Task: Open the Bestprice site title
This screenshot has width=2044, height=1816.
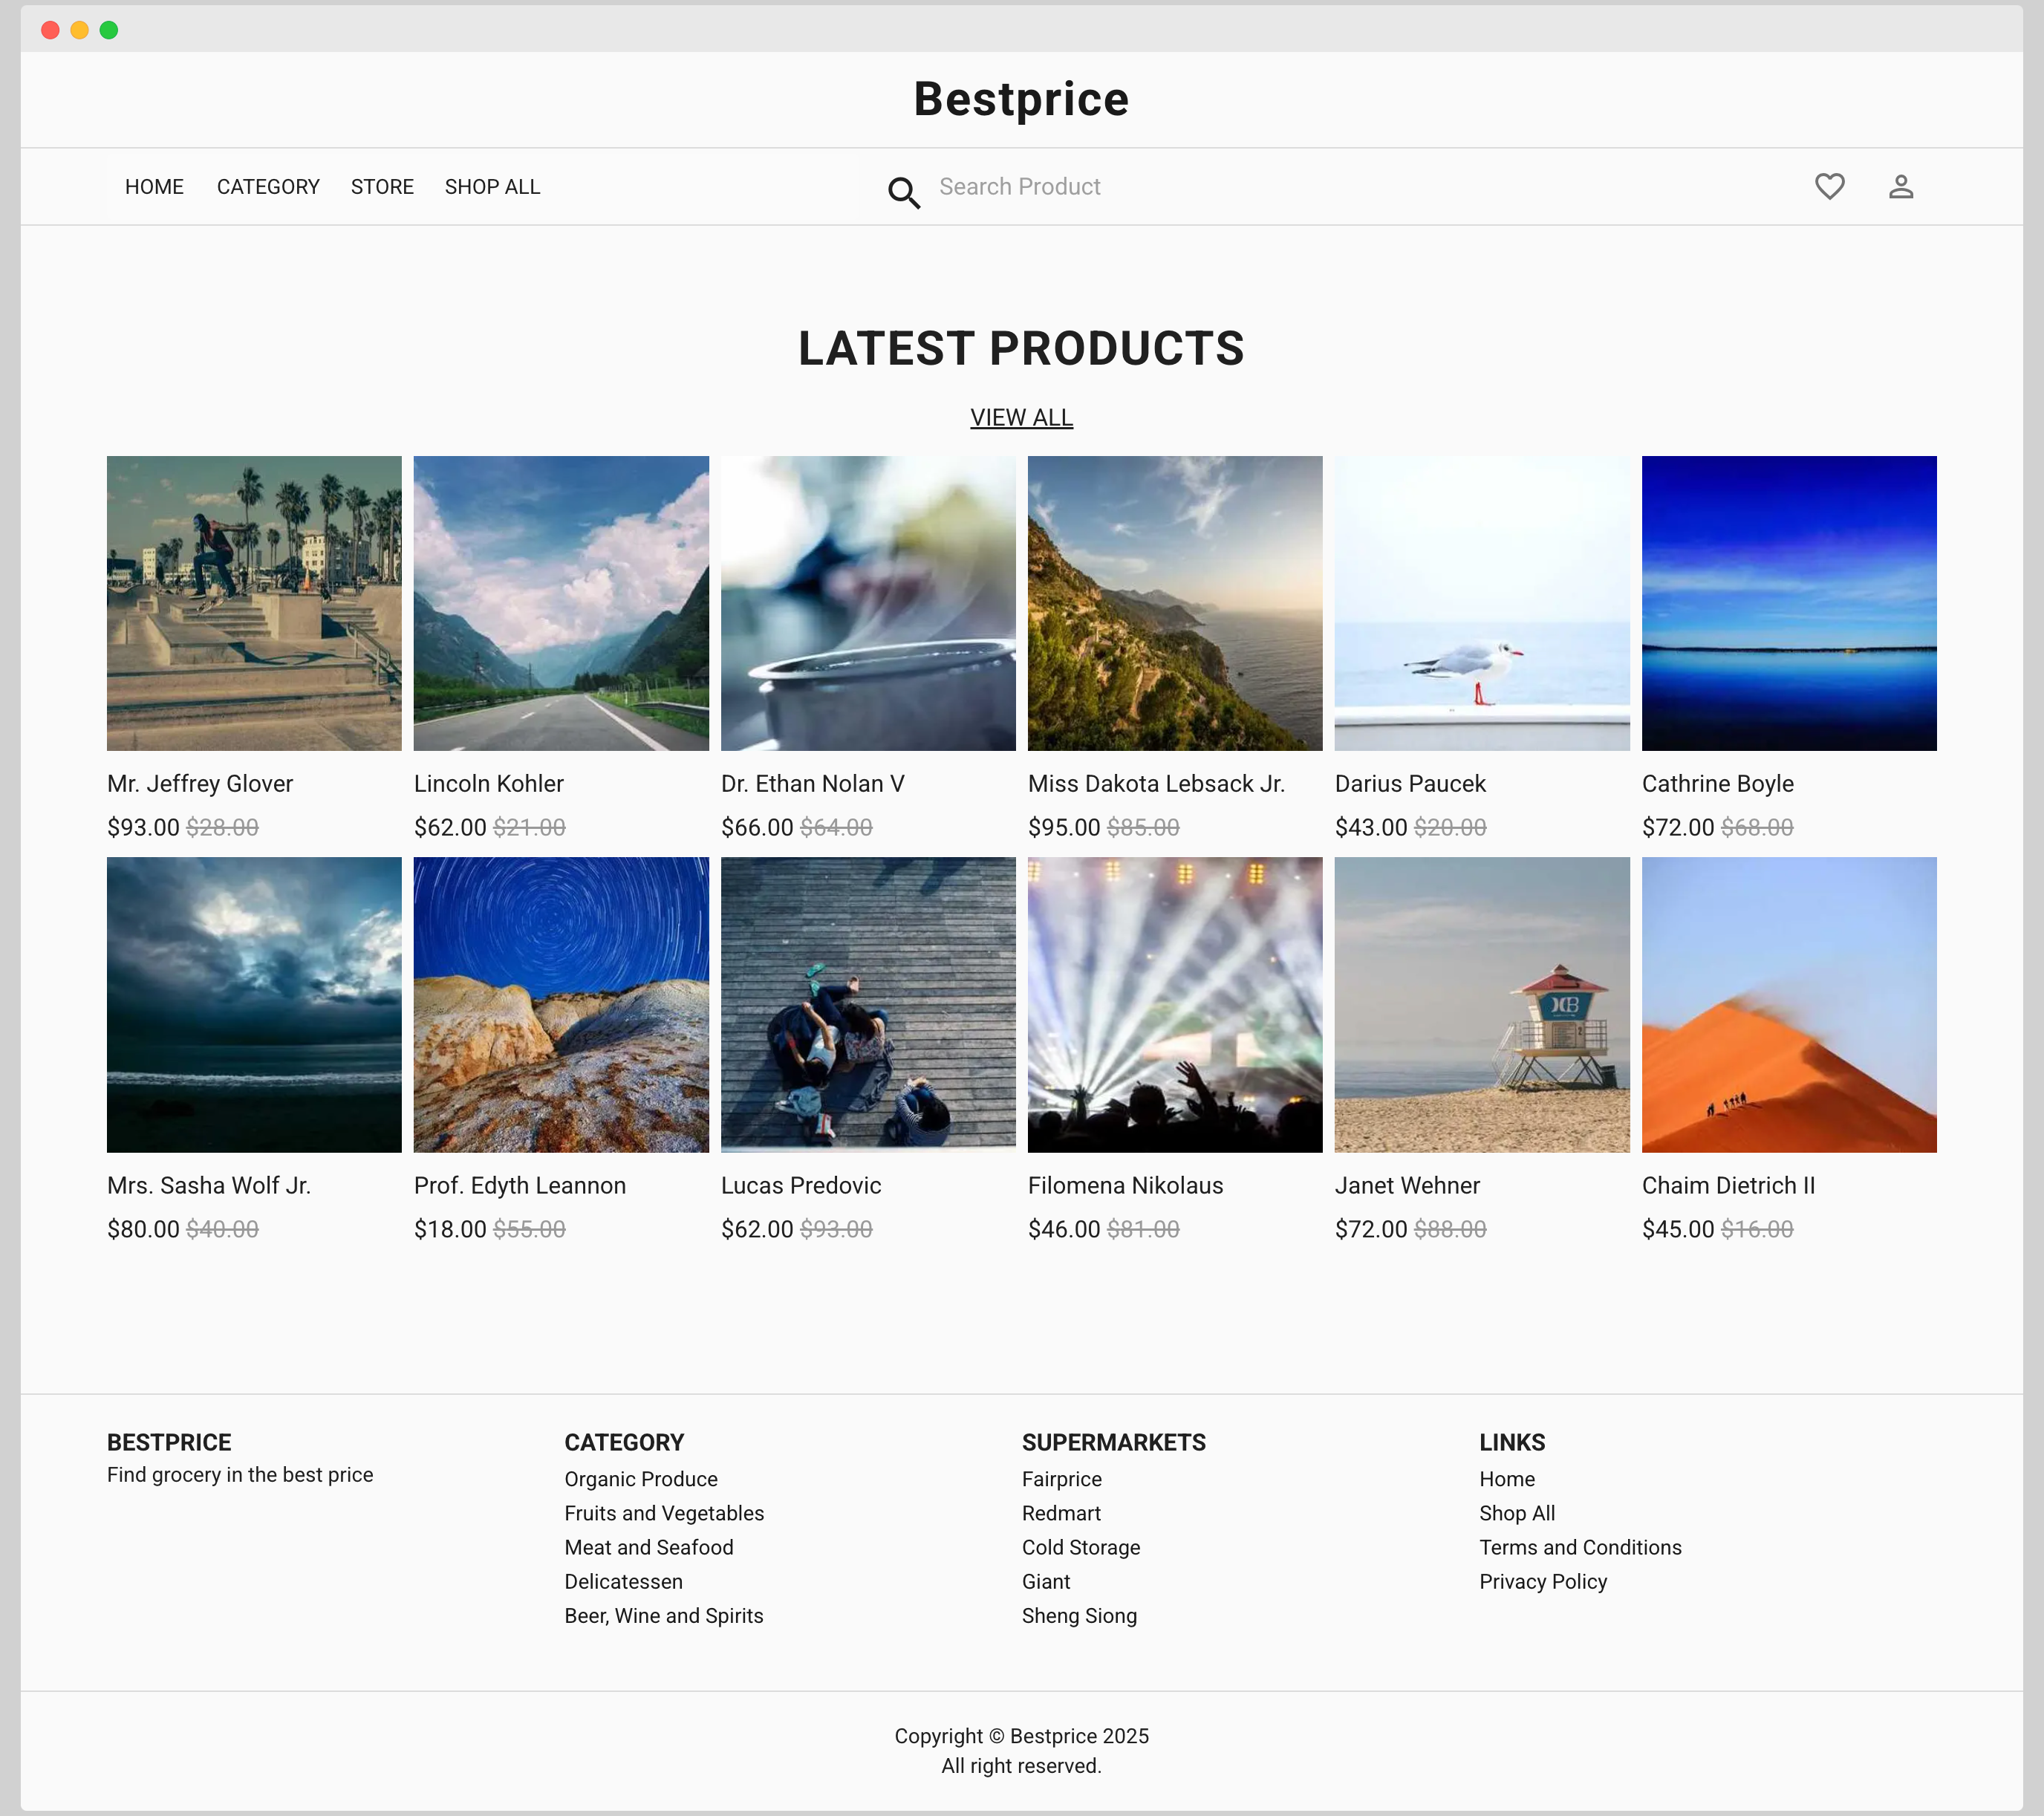Action: tap(1021, 99)
